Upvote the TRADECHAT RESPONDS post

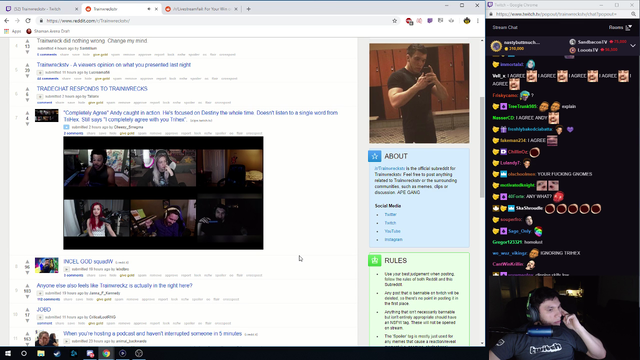(27, 89)
